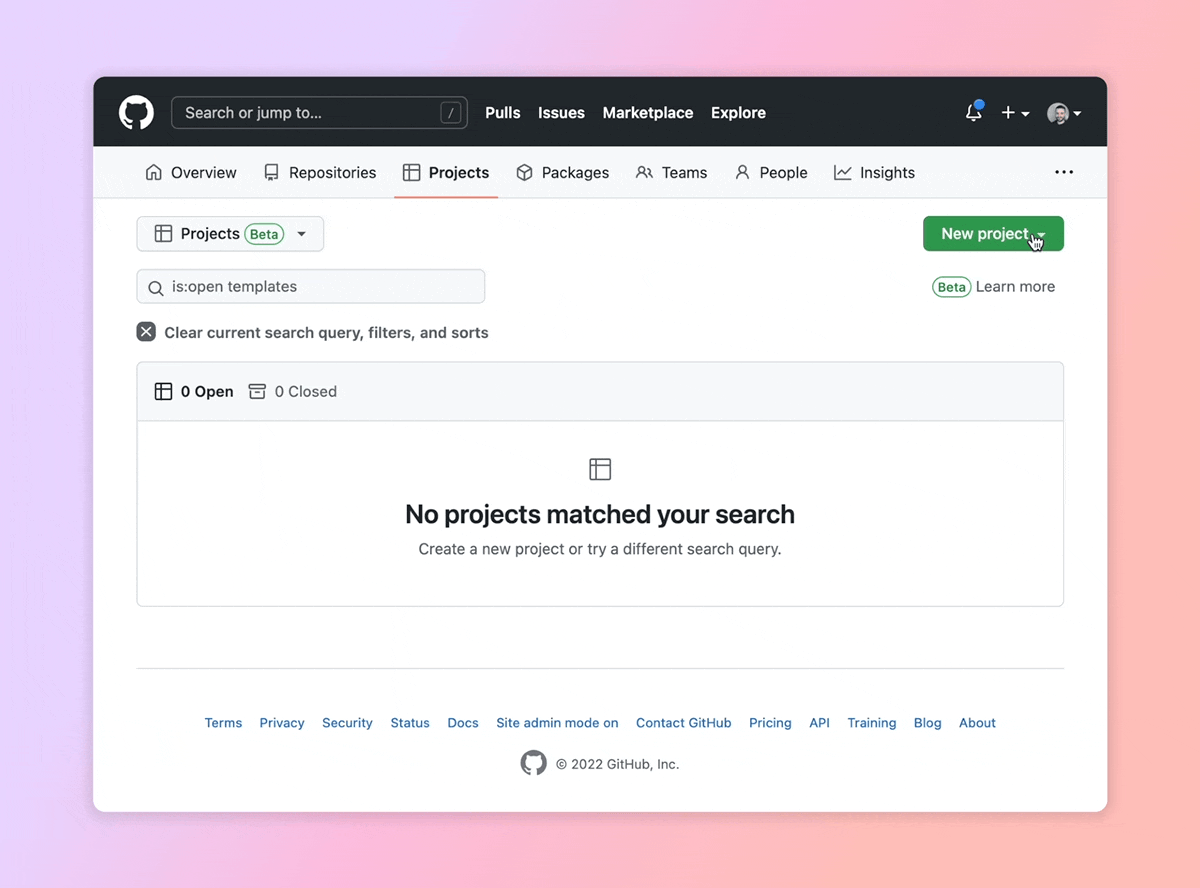This screenshot has width=1200, height=888.
Task: Click the Closed archive icon in the filter bar
Action: click(x=257, y=391)
